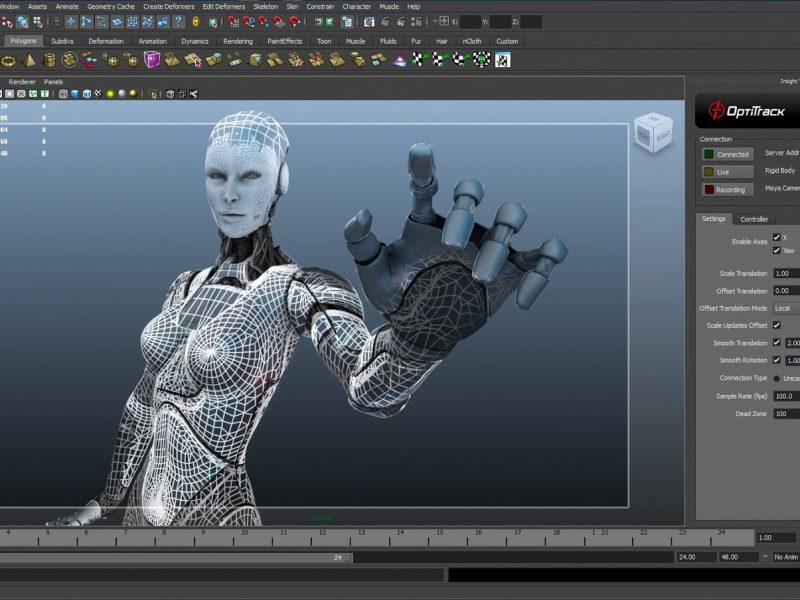Expand the arrow before No Anim
800x600 pixels.
[765, 557]
